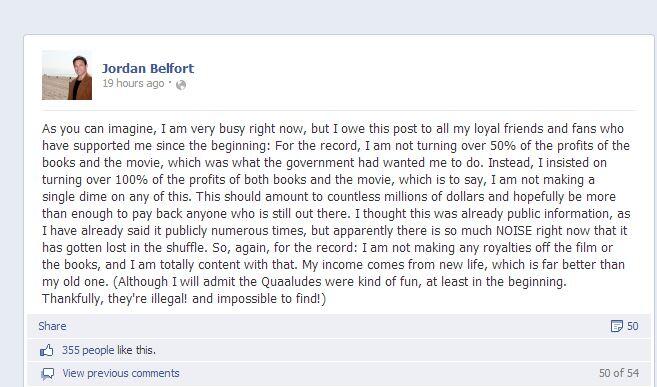The image size is (657, 387).
Task: Click the phrase For the record in the second line
Action: point(318,146)
